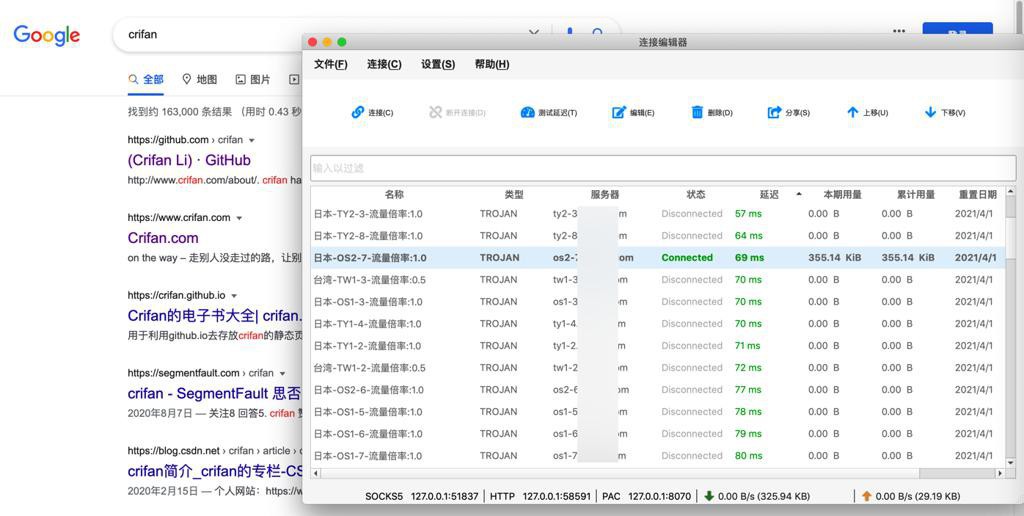Click the scroll-left arrow under the table

pos(315,473)
